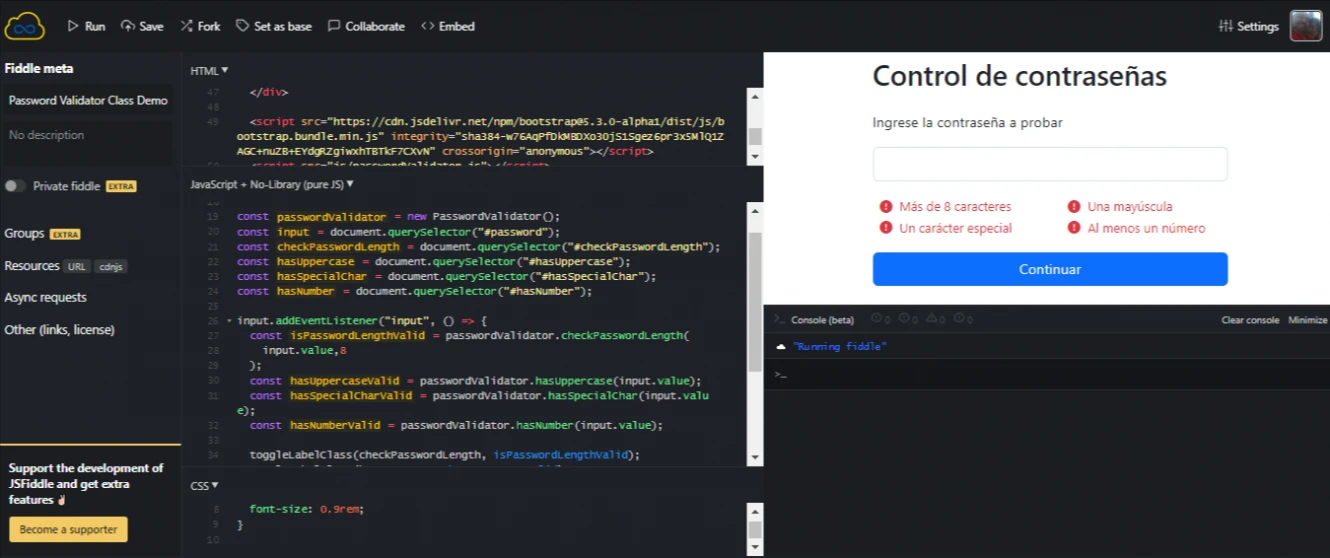Open the HTML panel dropdown
Image resolution: width=1330 pixels, height=558 pixels.
tap(210, 71)
